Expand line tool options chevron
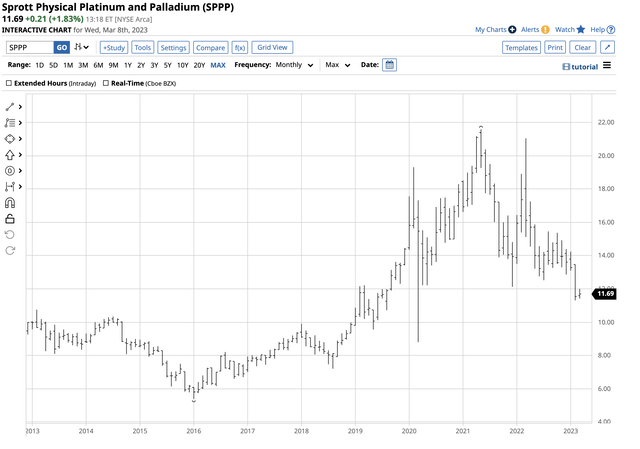This screenshot has width=640, height=449. click(x=20, y=107)
